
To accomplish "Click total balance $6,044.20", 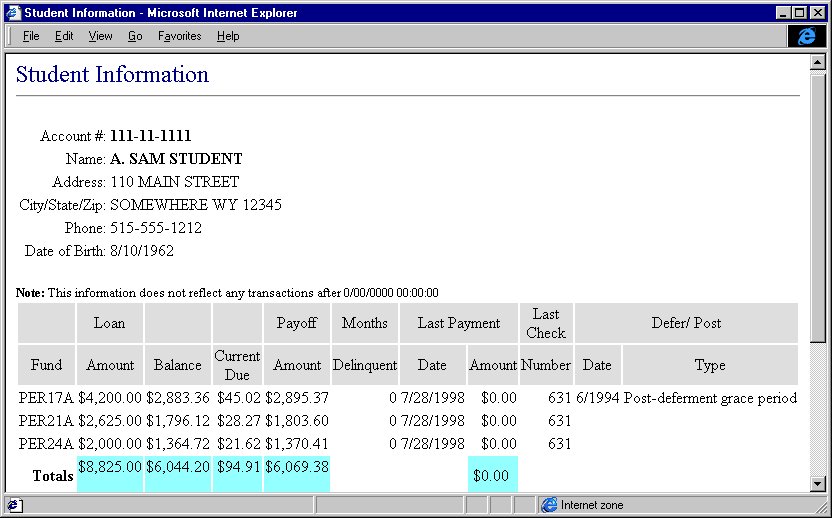I will click(178, 467).
